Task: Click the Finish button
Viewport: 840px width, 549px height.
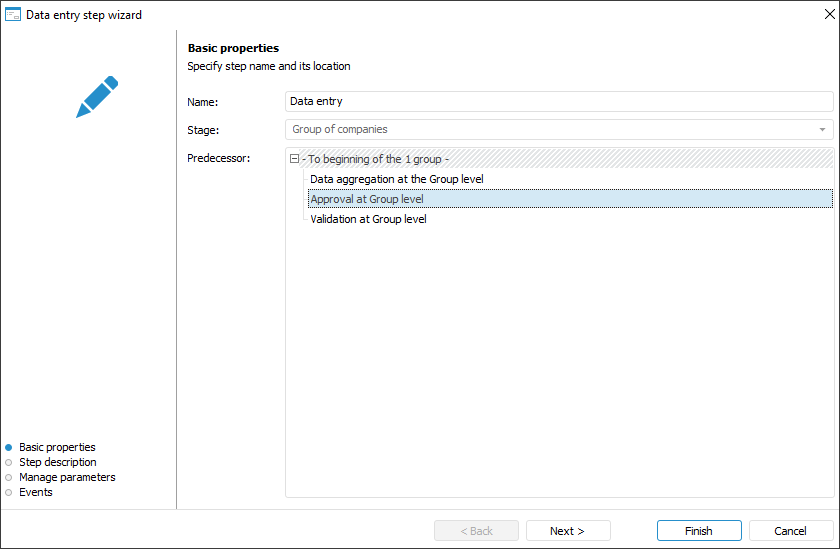Action: pos(699,531)
